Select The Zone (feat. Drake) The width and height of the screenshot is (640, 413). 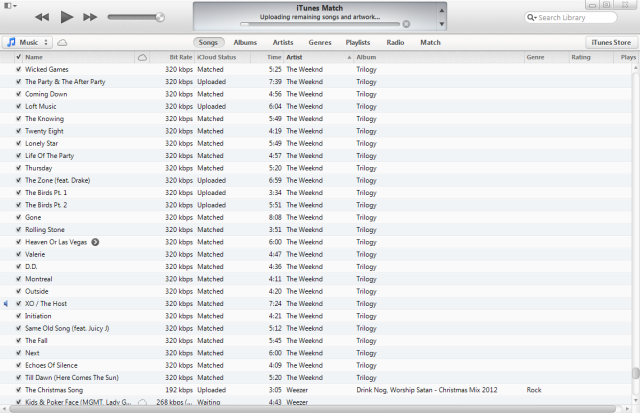58,180
